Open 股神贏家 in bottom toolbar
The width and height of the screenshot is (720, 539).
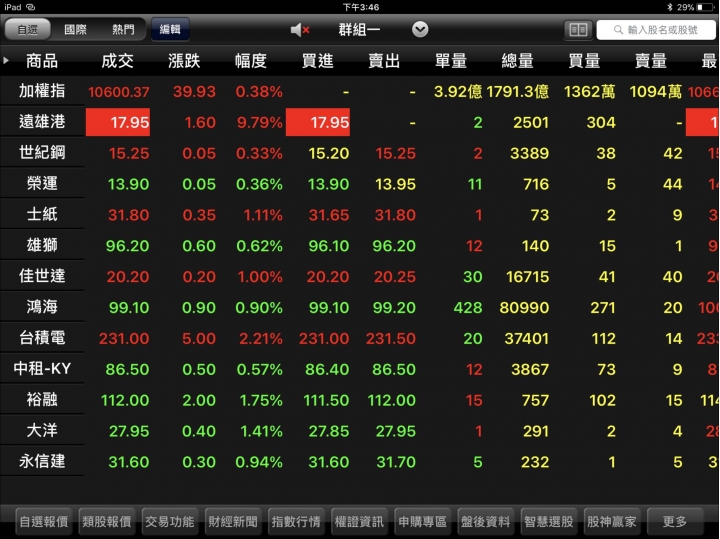tap(612, 522)
